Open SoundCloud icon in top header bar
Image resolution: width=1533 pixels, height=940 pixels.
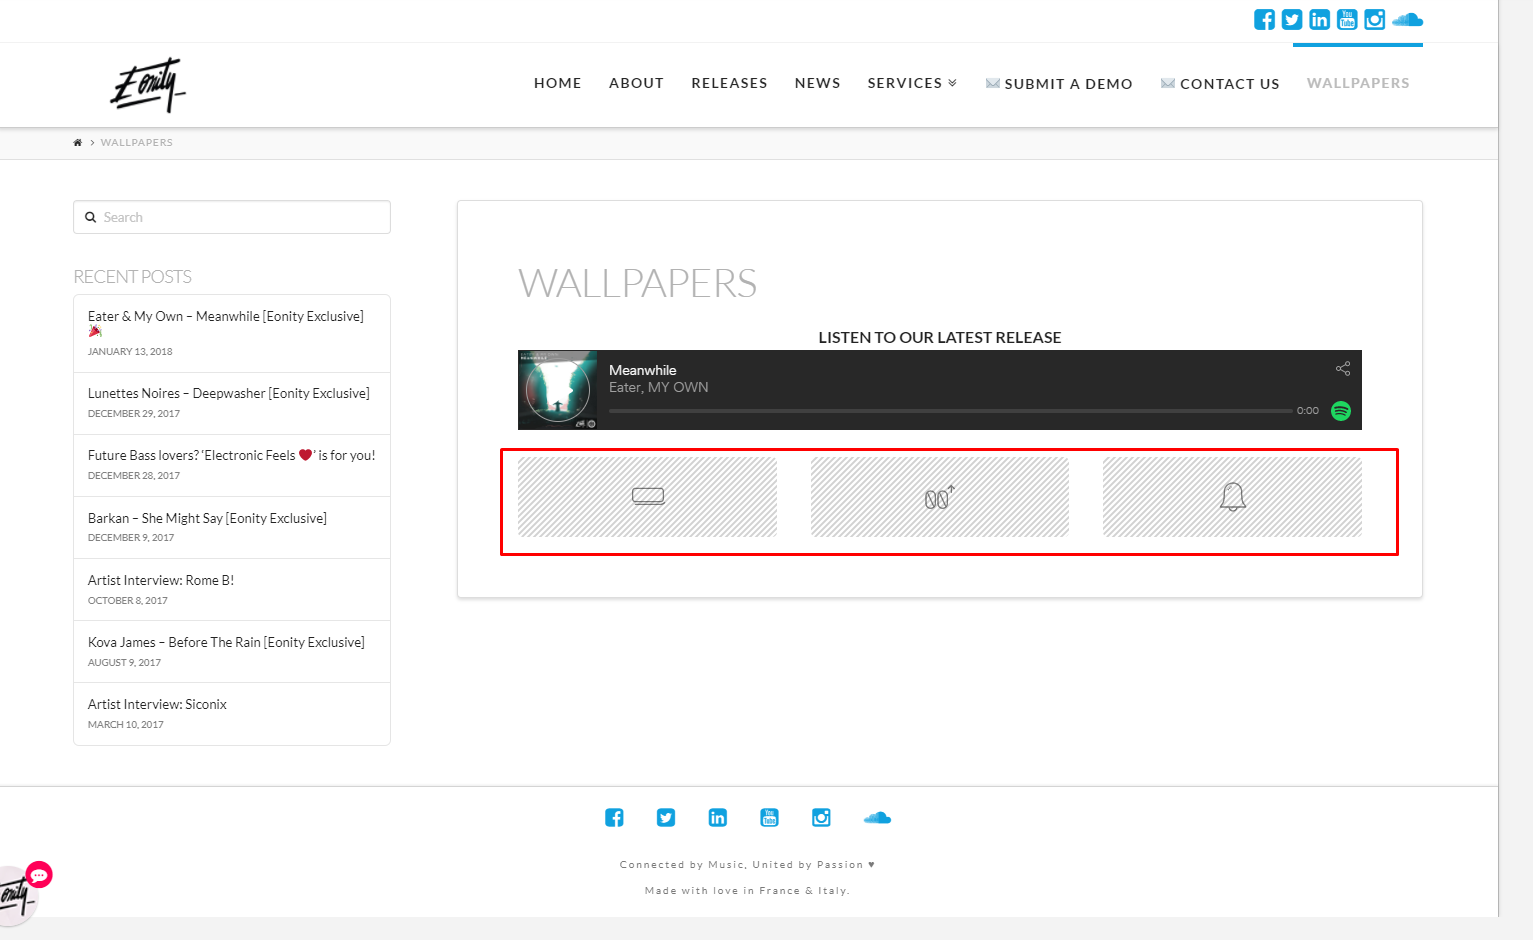click(1407, 20)
